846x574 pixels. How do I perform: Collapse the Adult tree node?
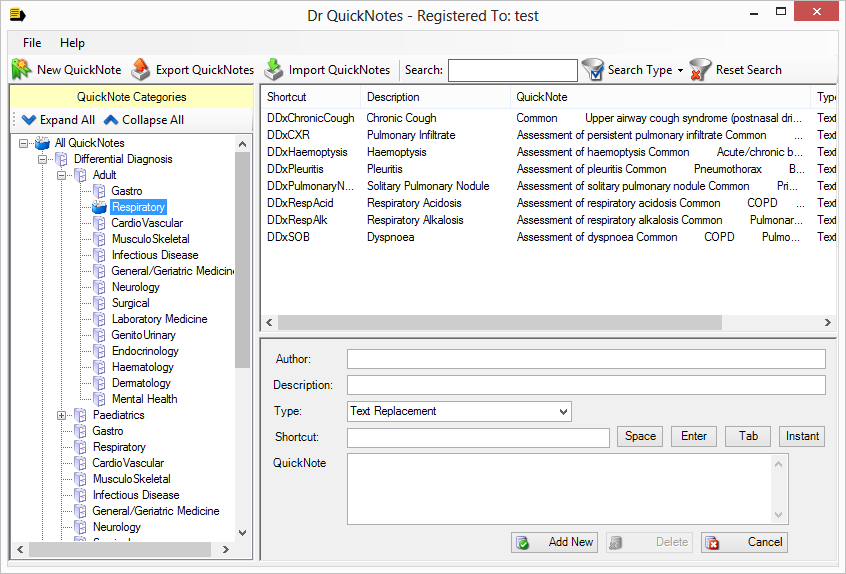(62, 175)
